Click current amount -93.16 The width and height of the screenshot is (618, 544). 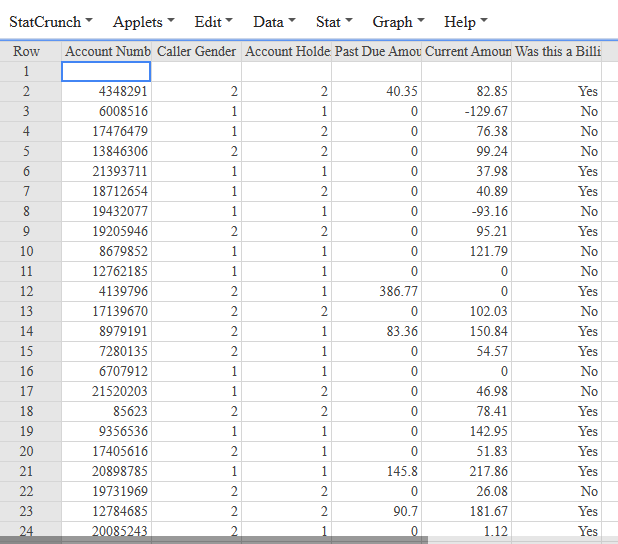(467, 212)
